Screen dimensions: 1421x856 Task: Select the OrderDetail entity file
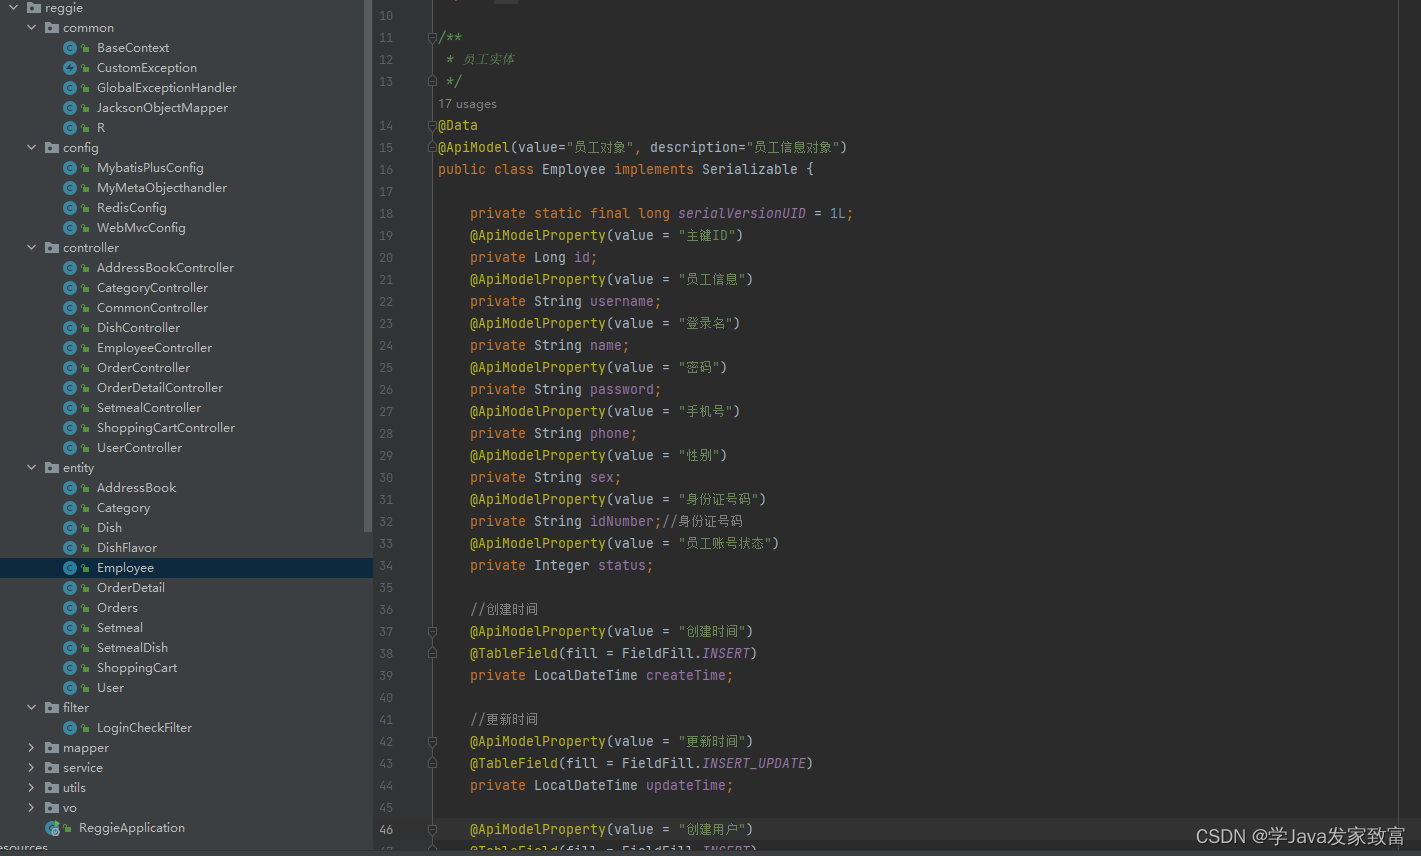point(131,588)
